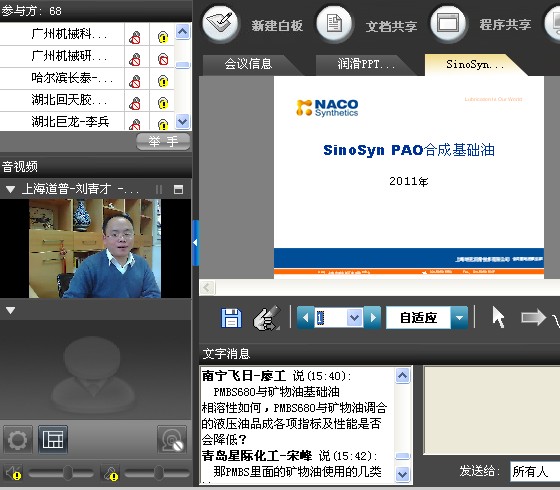Image resolution: width=560 pixels, height=490 pixels.
Task: Collapse the 上海道普-刘青才 video panel triangle
Action: (10, 189)
